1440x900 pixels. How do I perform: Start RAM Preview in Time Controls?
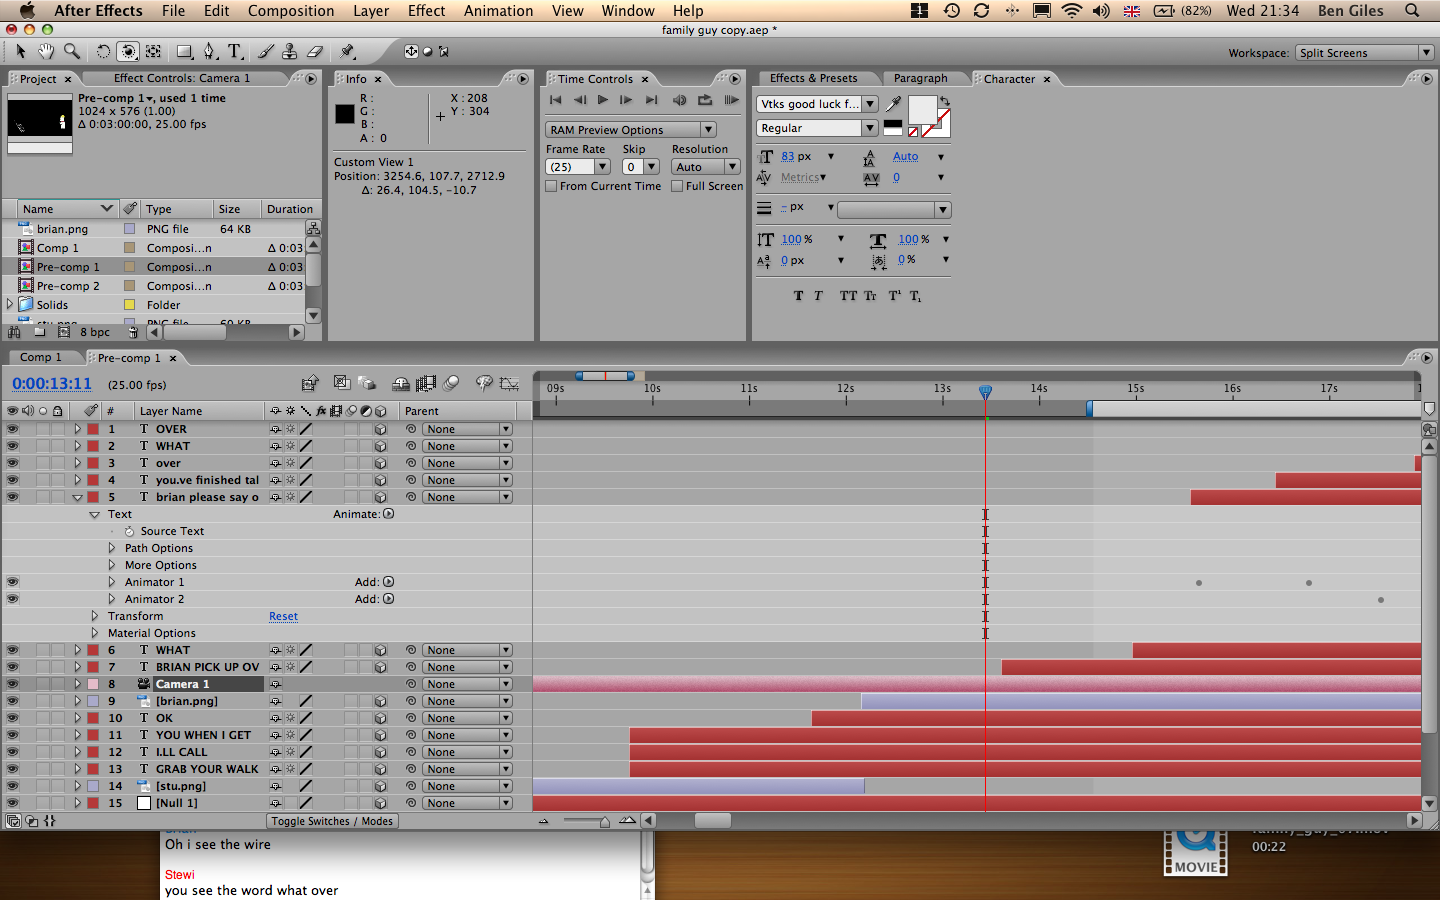(732, 100)
